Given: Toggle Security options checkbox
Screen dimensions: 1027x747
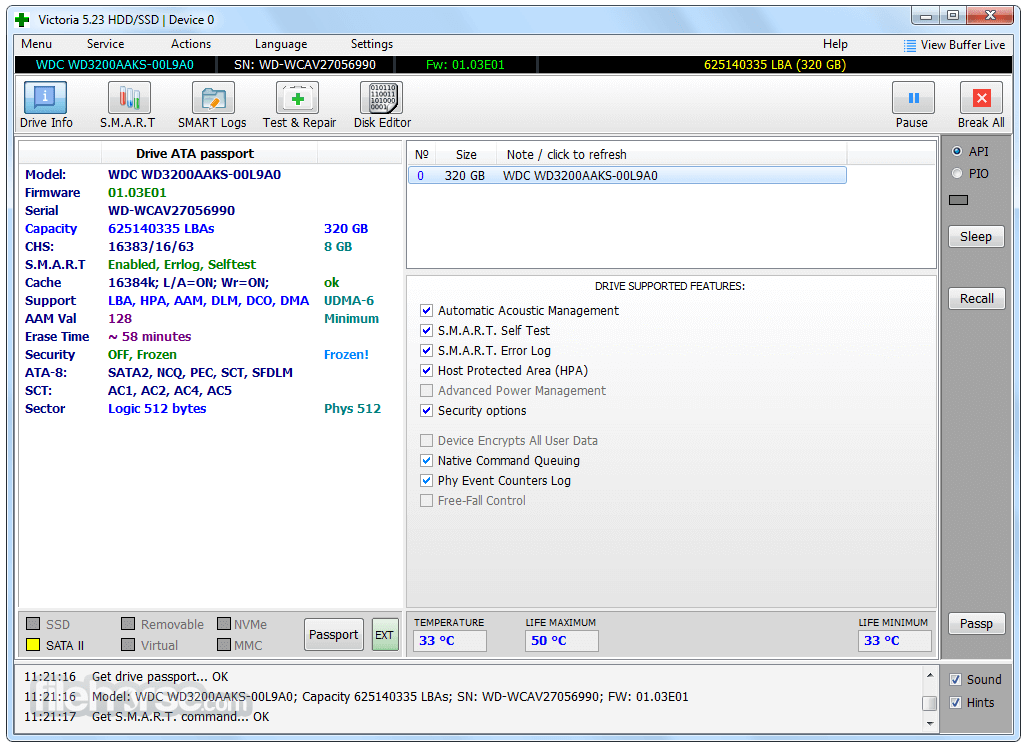Looking at the screenshot, I should coord(426,410).
